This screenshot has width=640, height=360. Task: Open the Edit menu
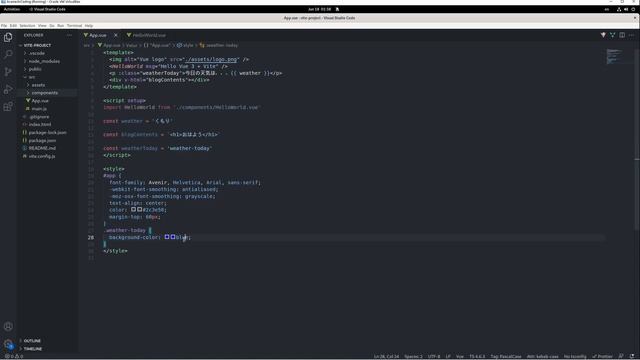(x=13, y=26)
